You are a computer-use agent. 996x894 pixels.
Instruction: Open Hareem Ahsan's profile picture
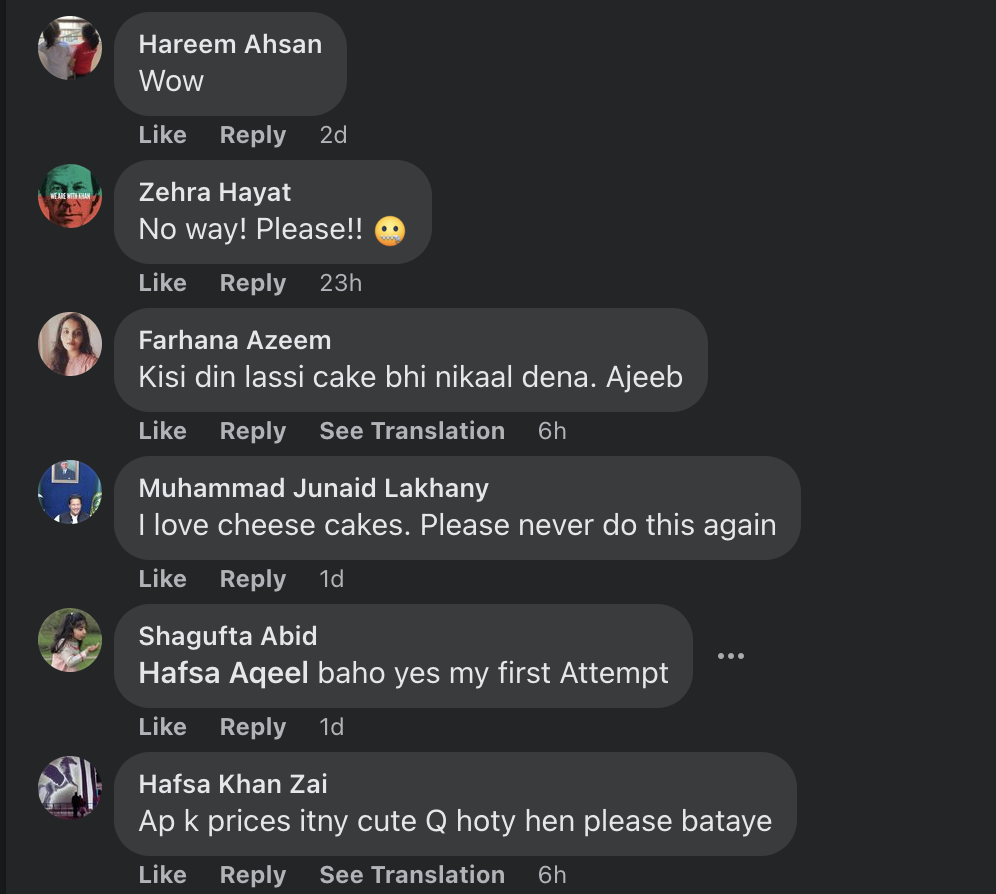point(70,48)
